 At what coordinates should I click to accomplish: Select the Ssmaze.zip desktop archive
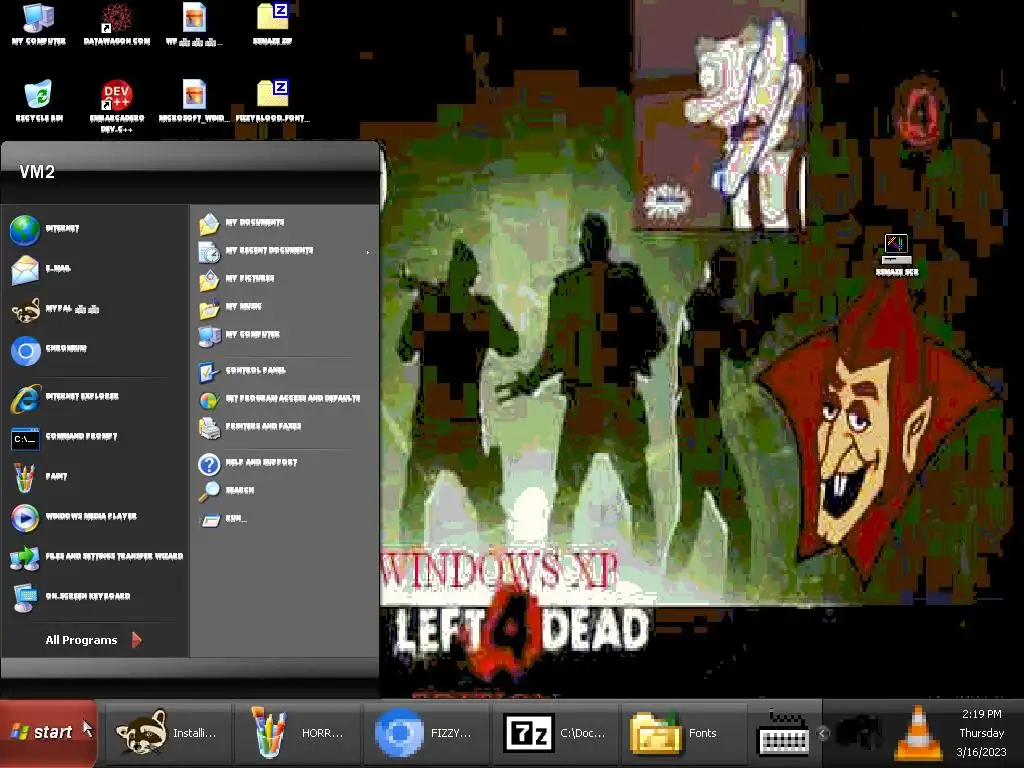pyautogui.click(x=272, y=24)
